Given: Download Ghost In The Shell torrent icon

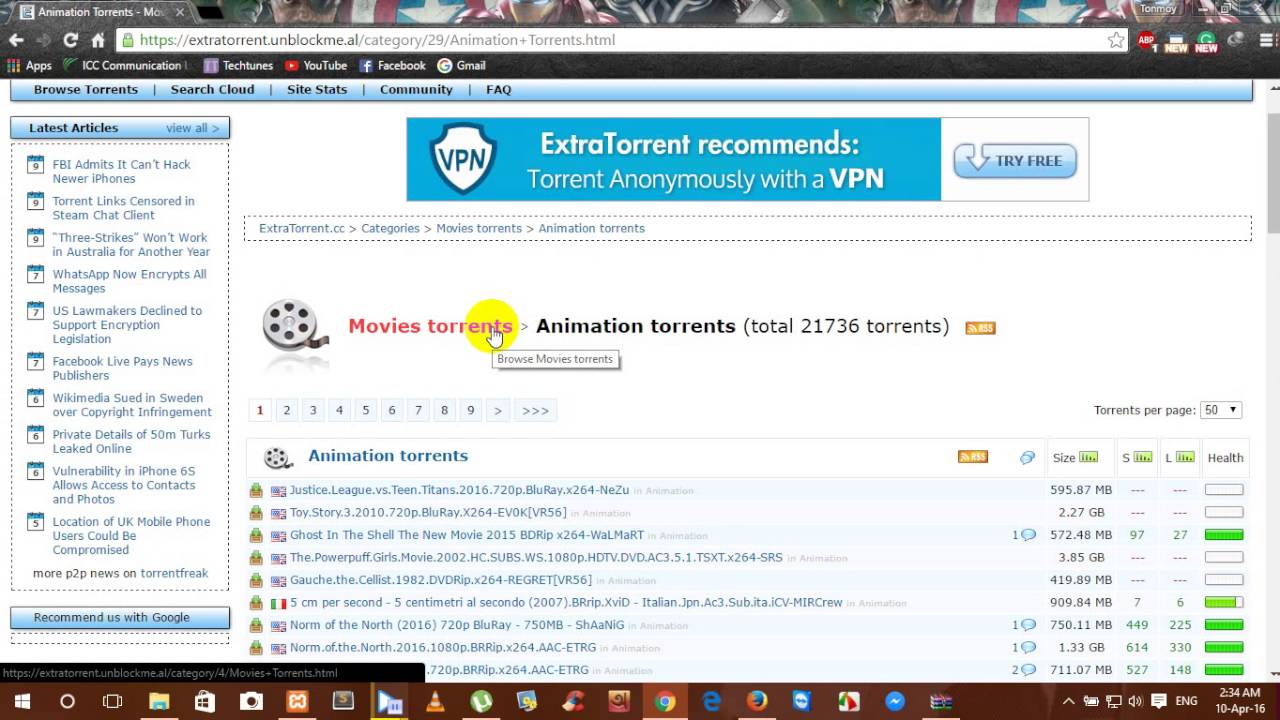Looking at the screenshot, I should [256, 535].
